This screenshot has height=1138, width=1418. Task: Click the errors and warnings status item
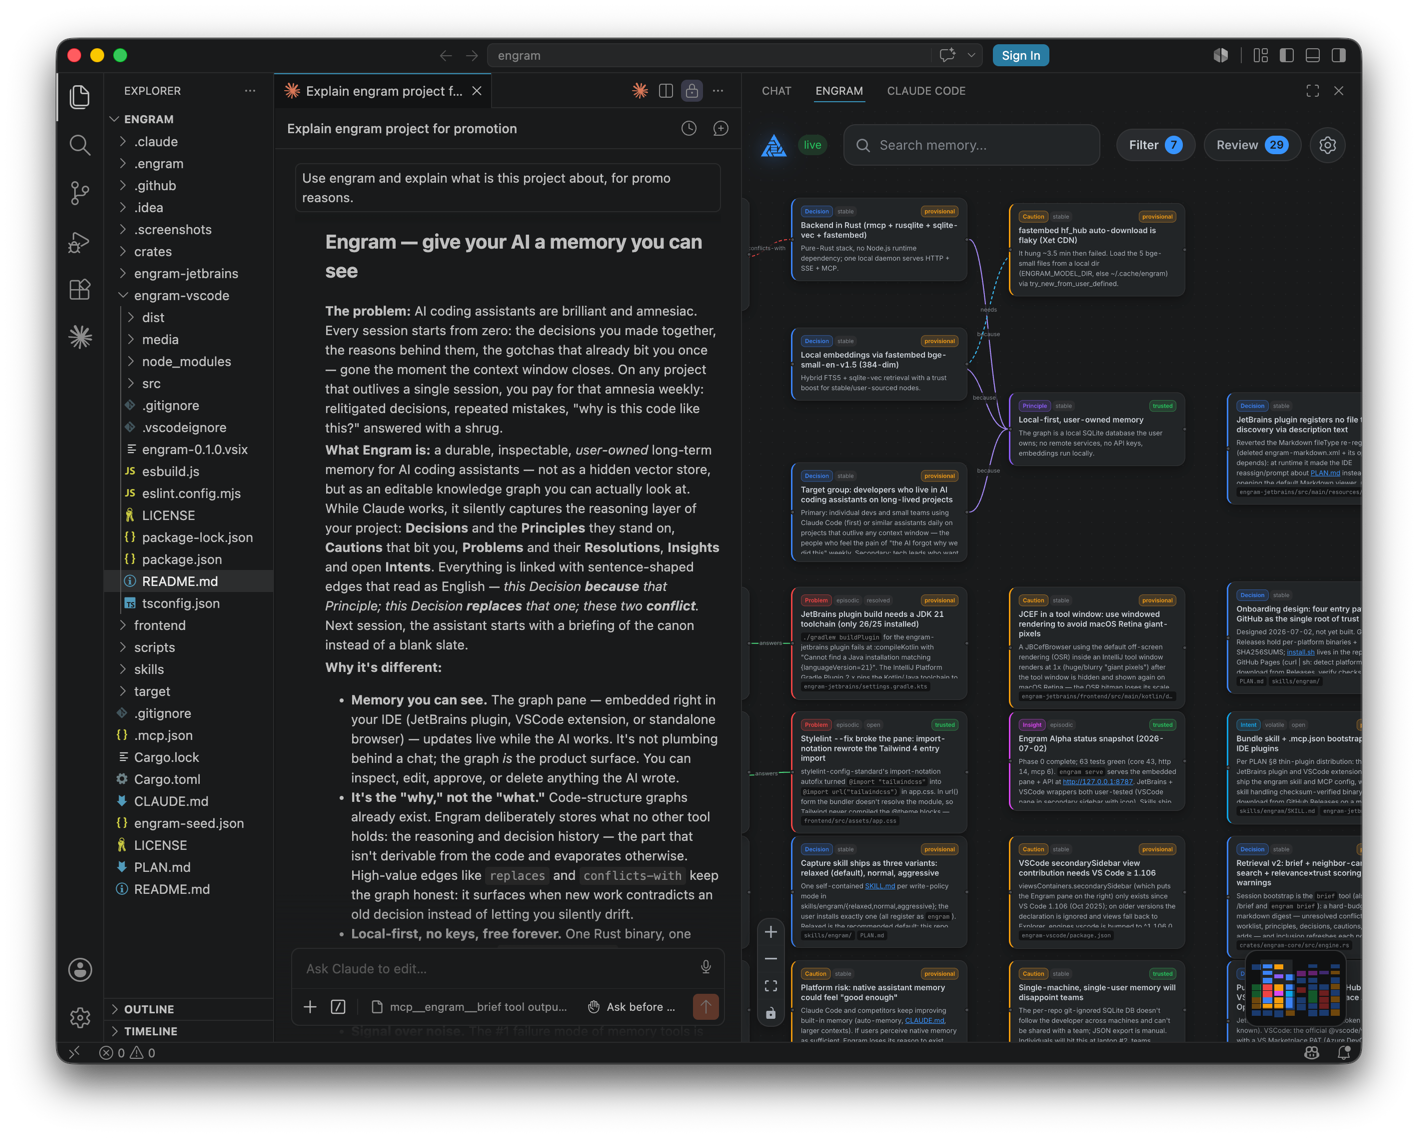(127, 1053)
